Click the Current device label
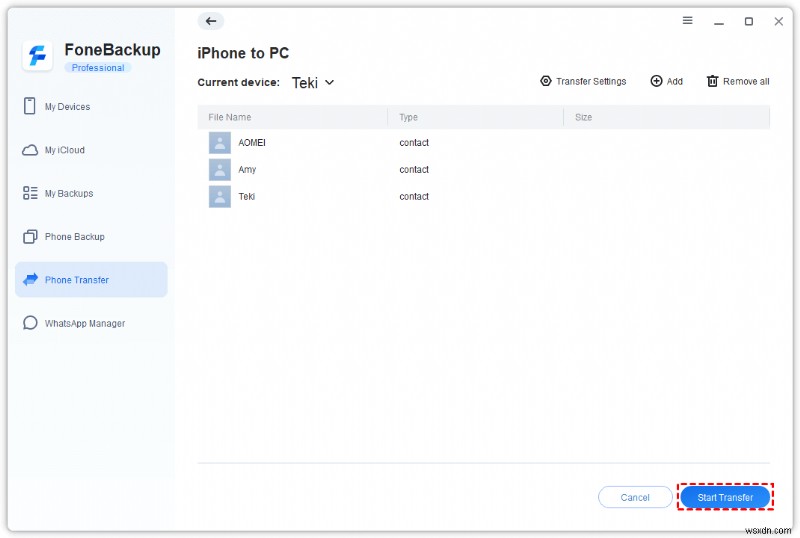This screenshot has width=800, height=538. point(238,82)
